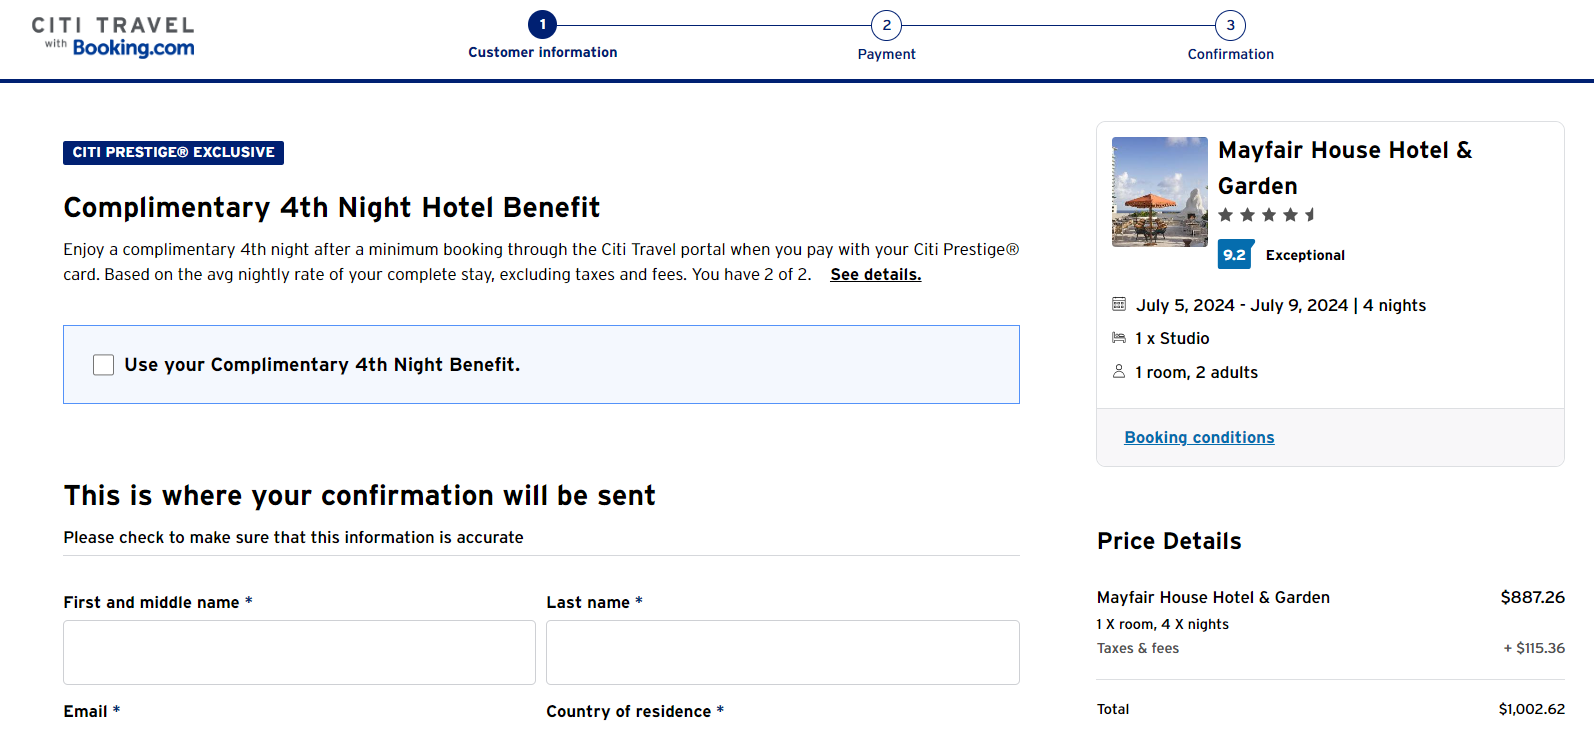Viewport: 1594px width, 729px height.
Task: Click the Mayfair House Hotel & Garden title
Action: pos(1345,168)
